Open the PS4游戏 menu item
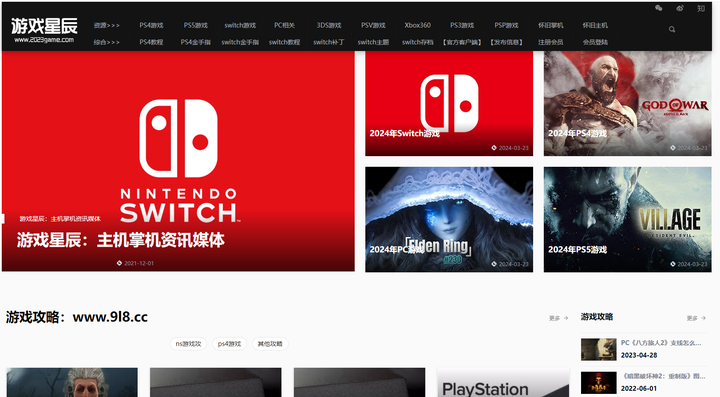 coord(151,25)
